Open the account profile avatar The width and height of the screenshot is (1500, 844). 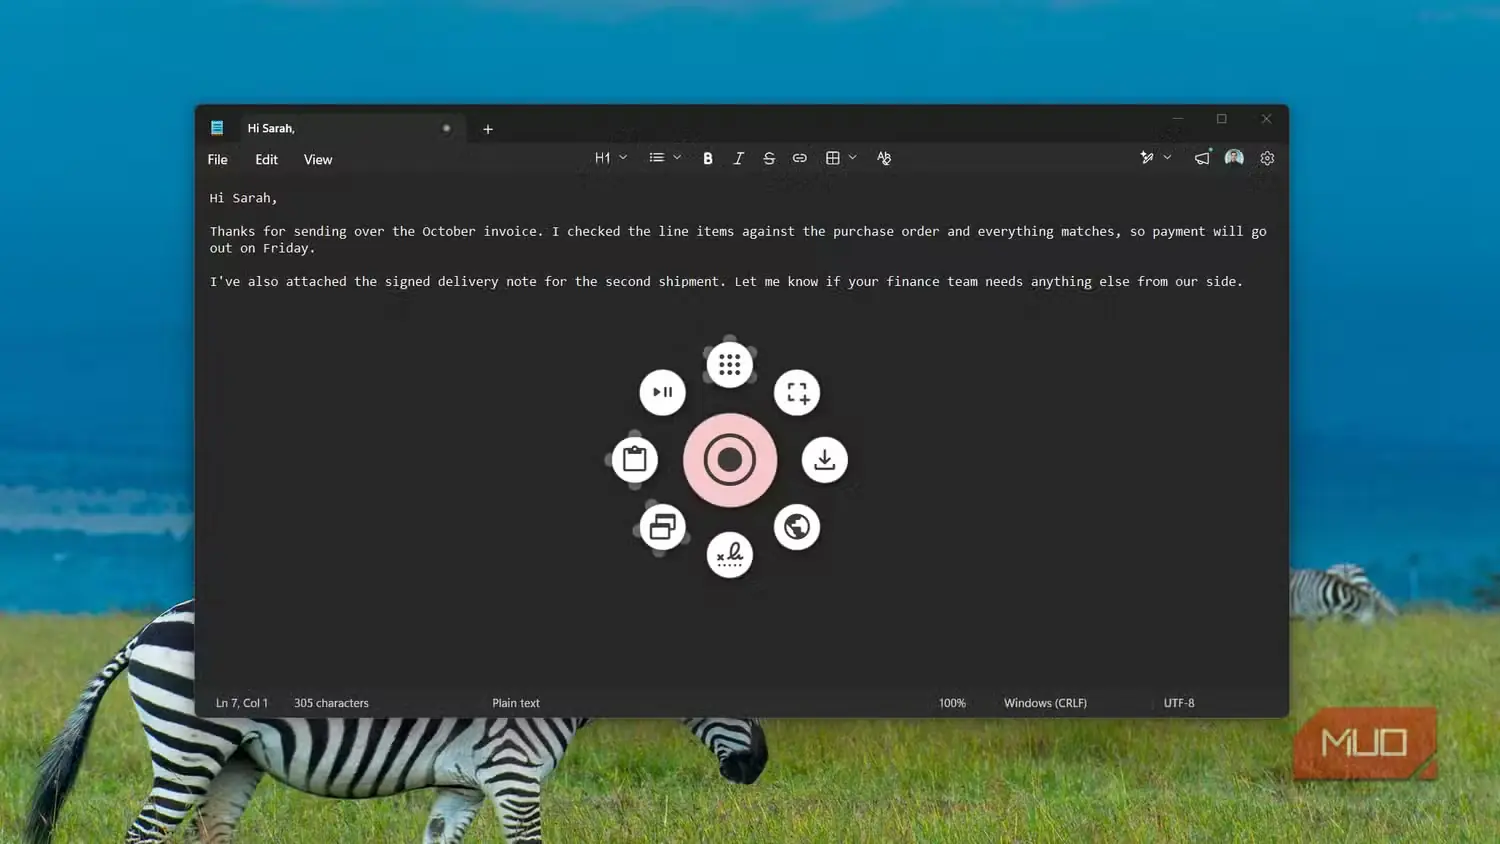(1234, 158)
